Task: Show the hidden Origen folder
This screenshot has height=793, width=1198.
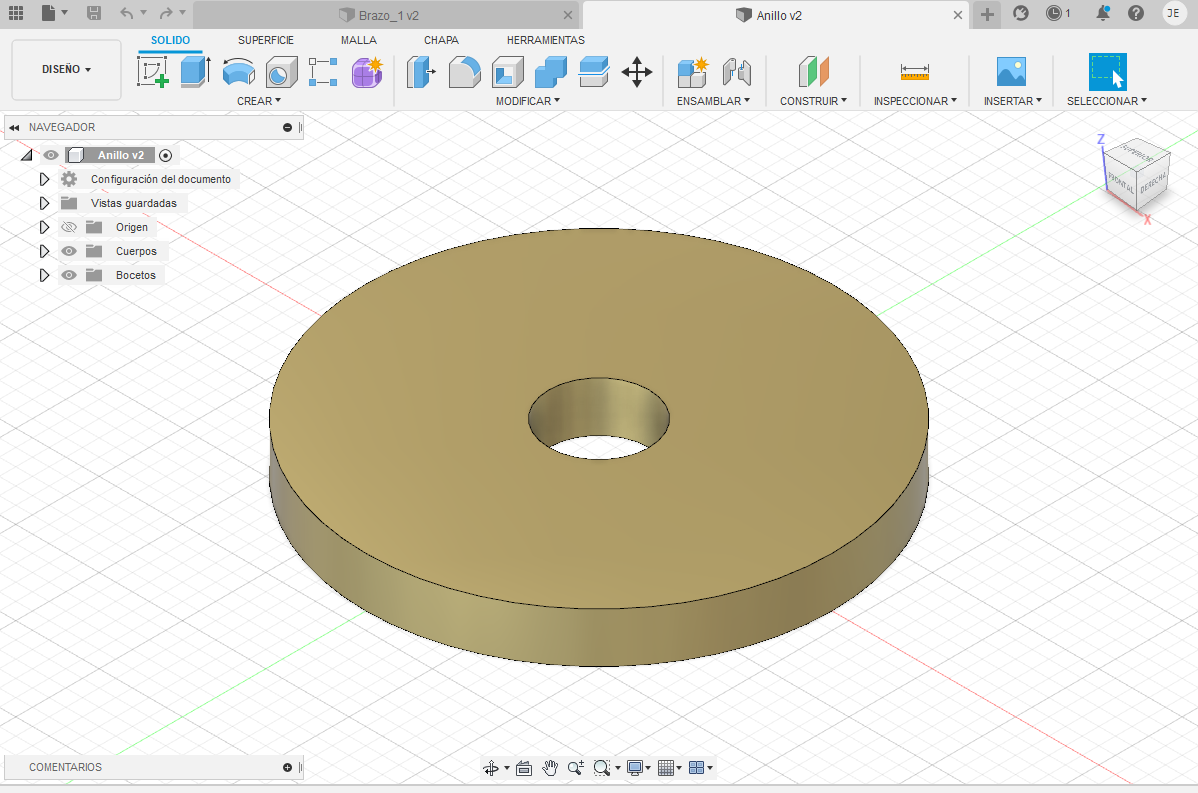Action: (x=69, y=227)
